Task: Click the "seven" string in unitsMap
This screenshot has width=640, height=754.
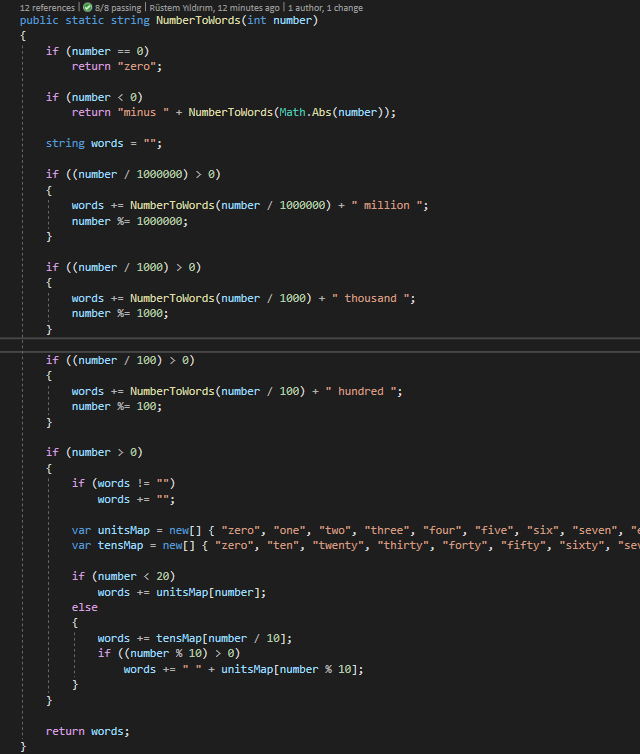Action: click(595, 530)
